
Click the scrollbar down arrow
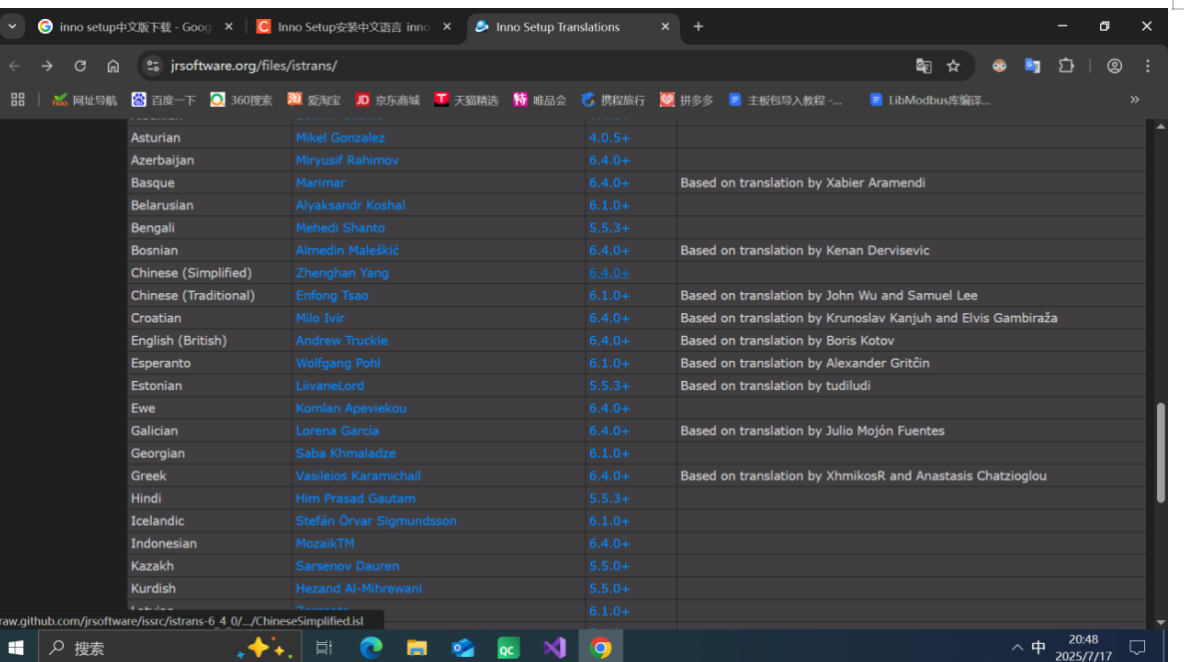(1161, 623)
